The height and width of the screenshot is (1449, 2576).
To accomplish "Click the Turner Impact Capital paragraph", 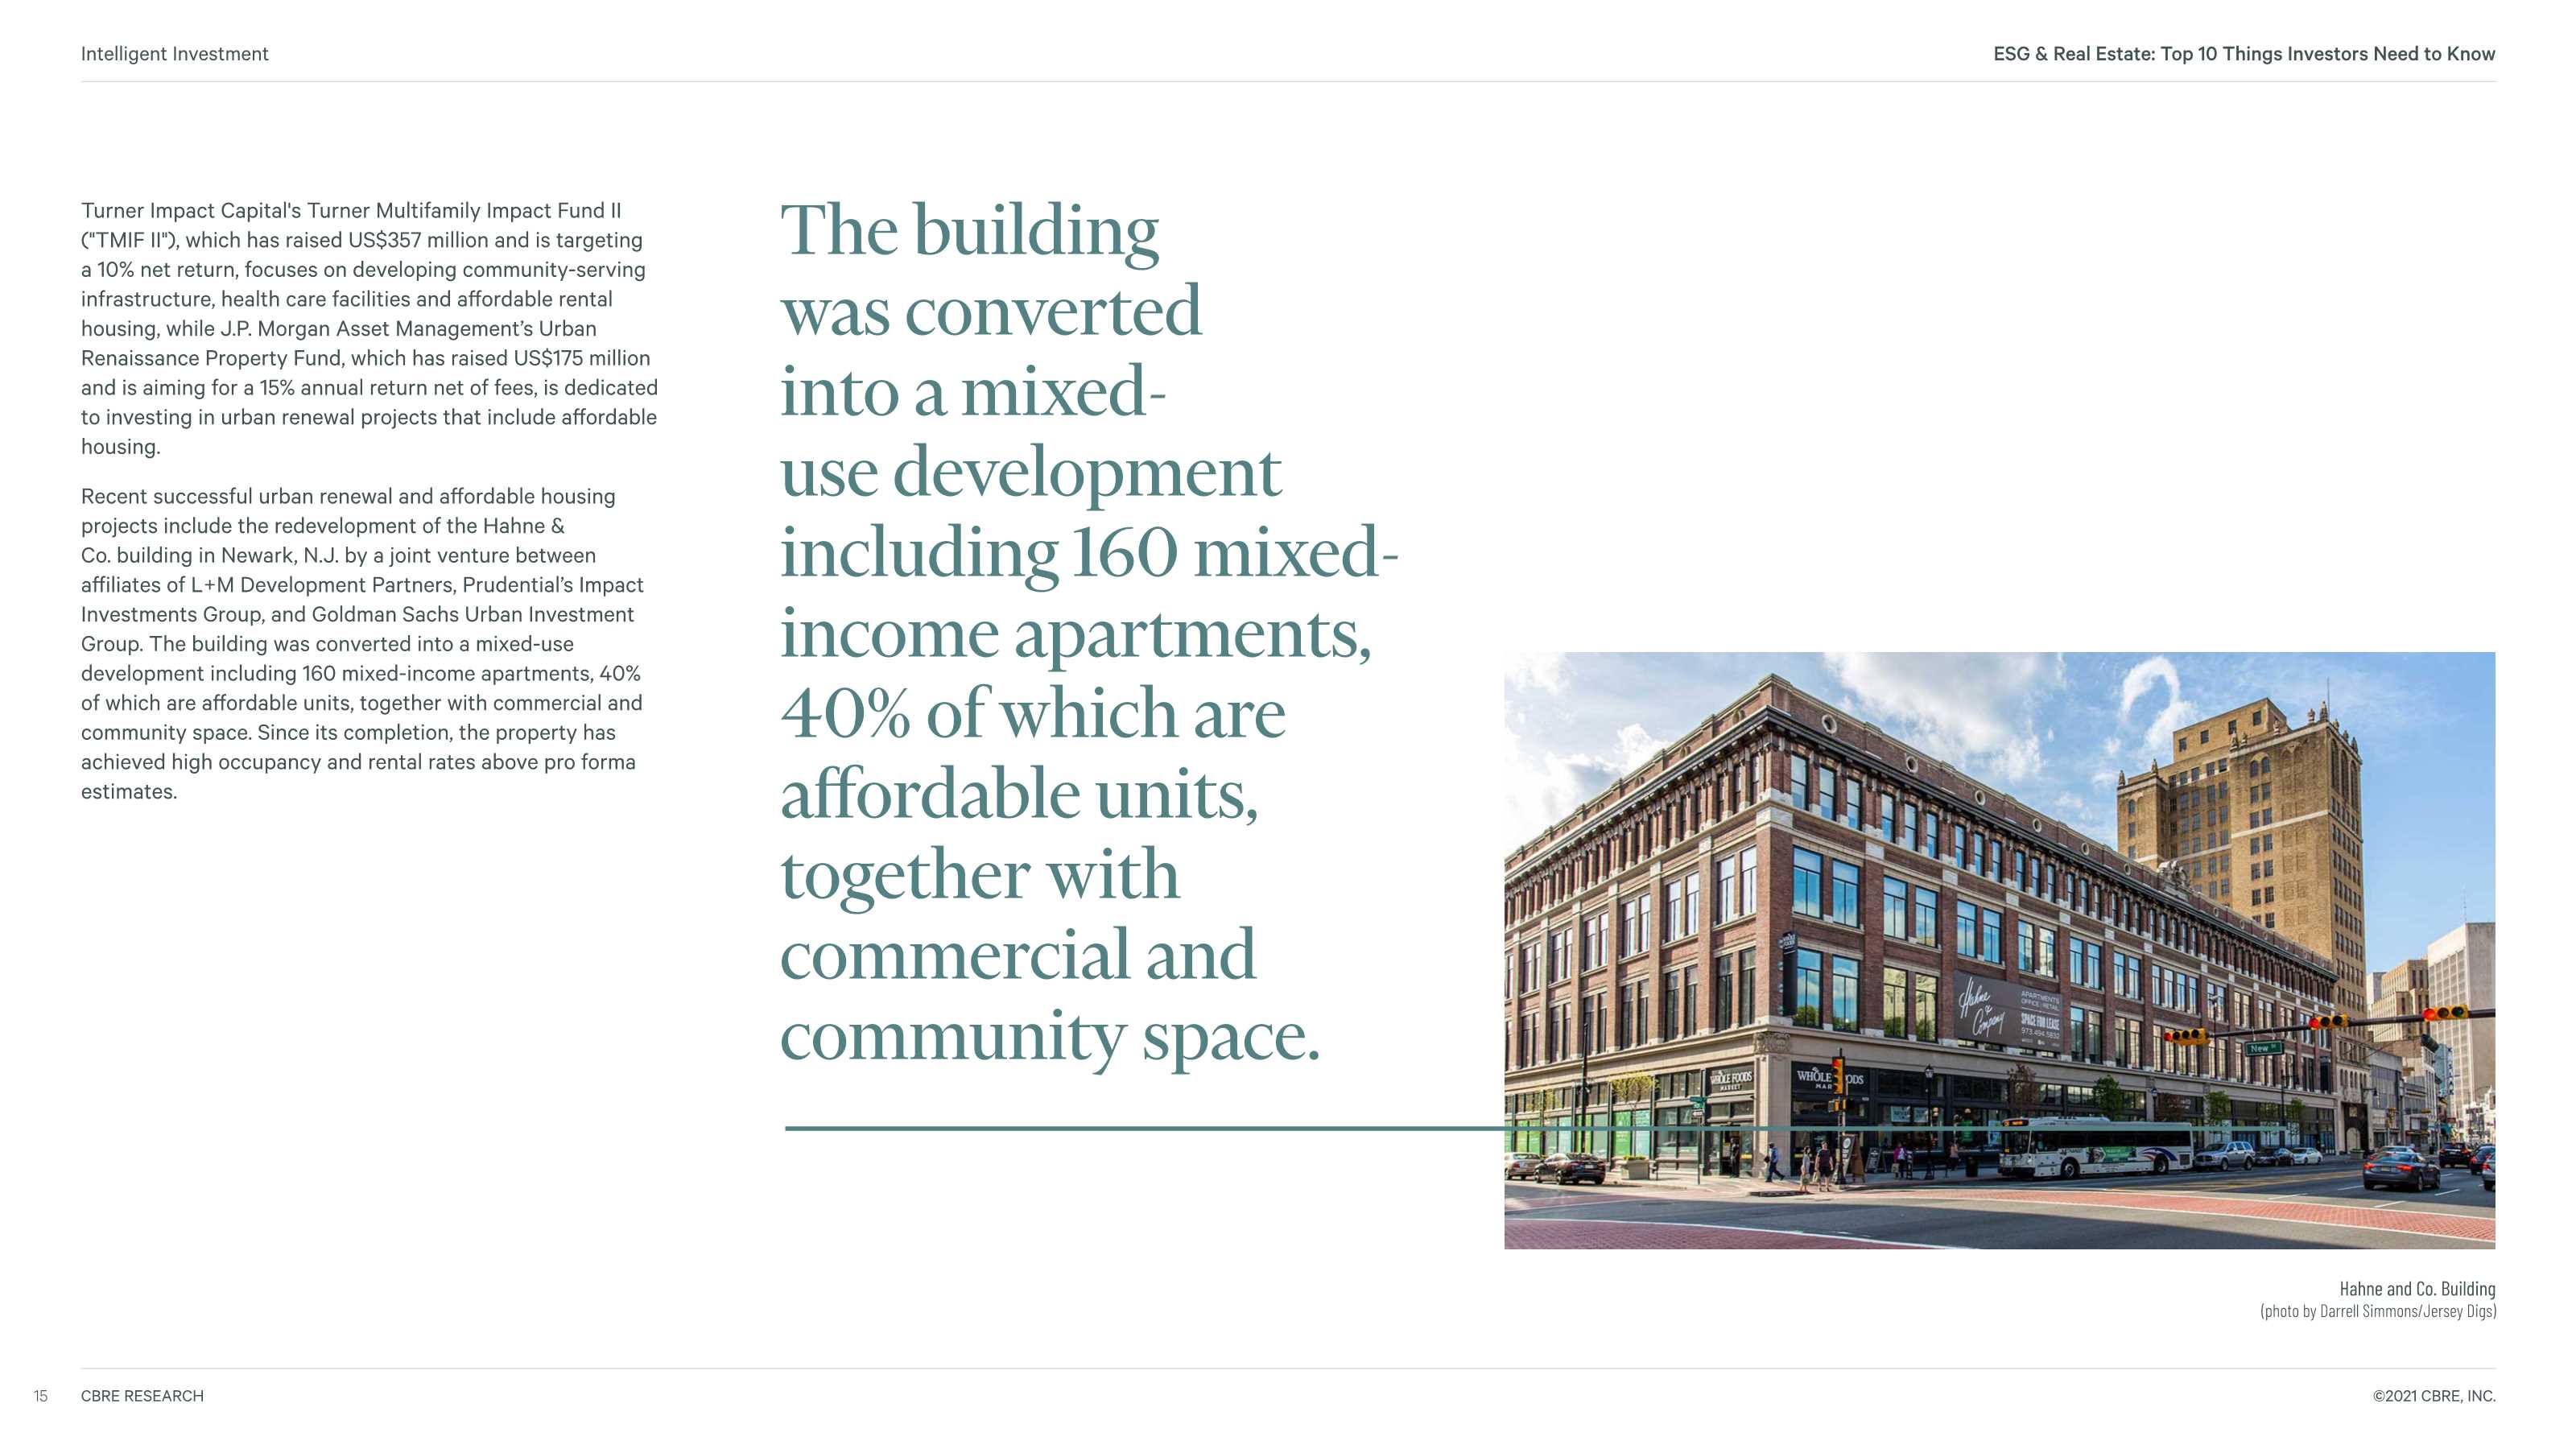I will tap(369, 328).
